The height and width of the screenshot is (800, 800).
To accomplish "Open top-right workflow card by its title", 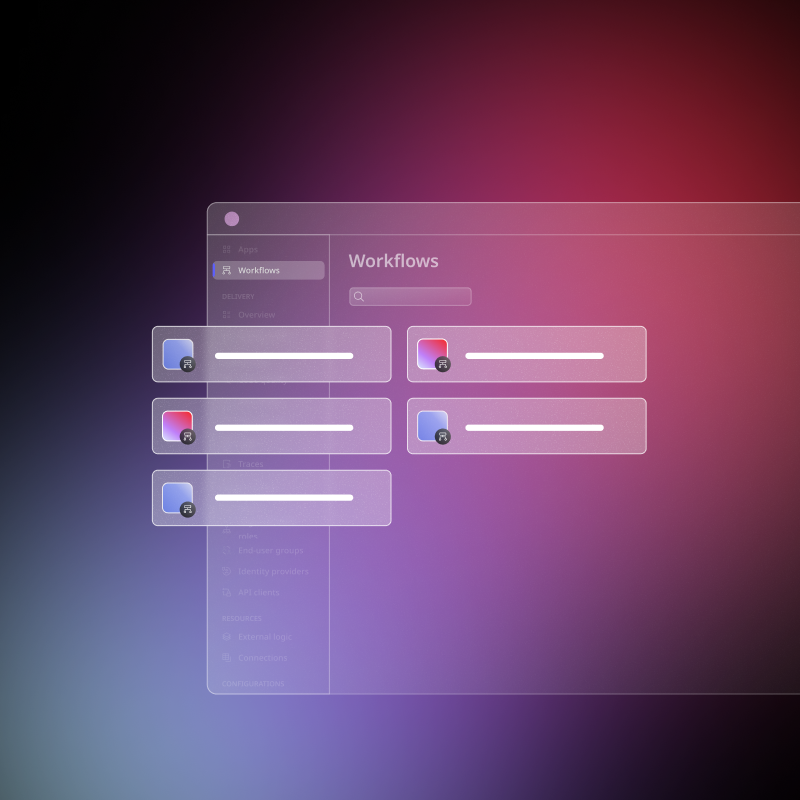I will point(534,355).
